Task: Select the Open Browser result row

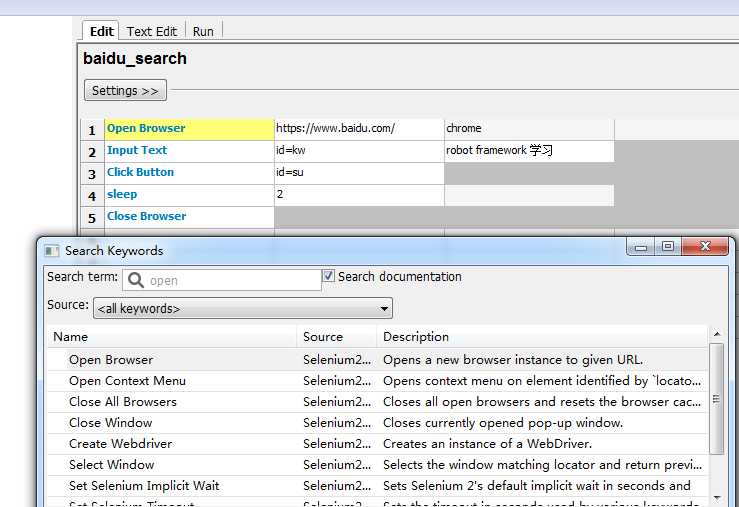Action: [377, 360]
